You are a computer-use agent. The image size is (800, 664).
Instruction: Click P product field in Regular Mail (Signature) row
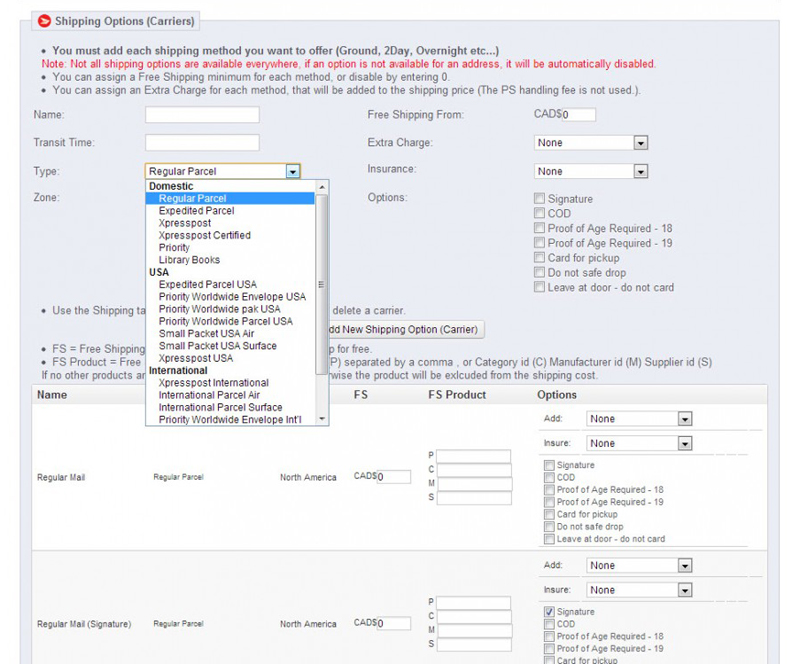pos(473,603)
